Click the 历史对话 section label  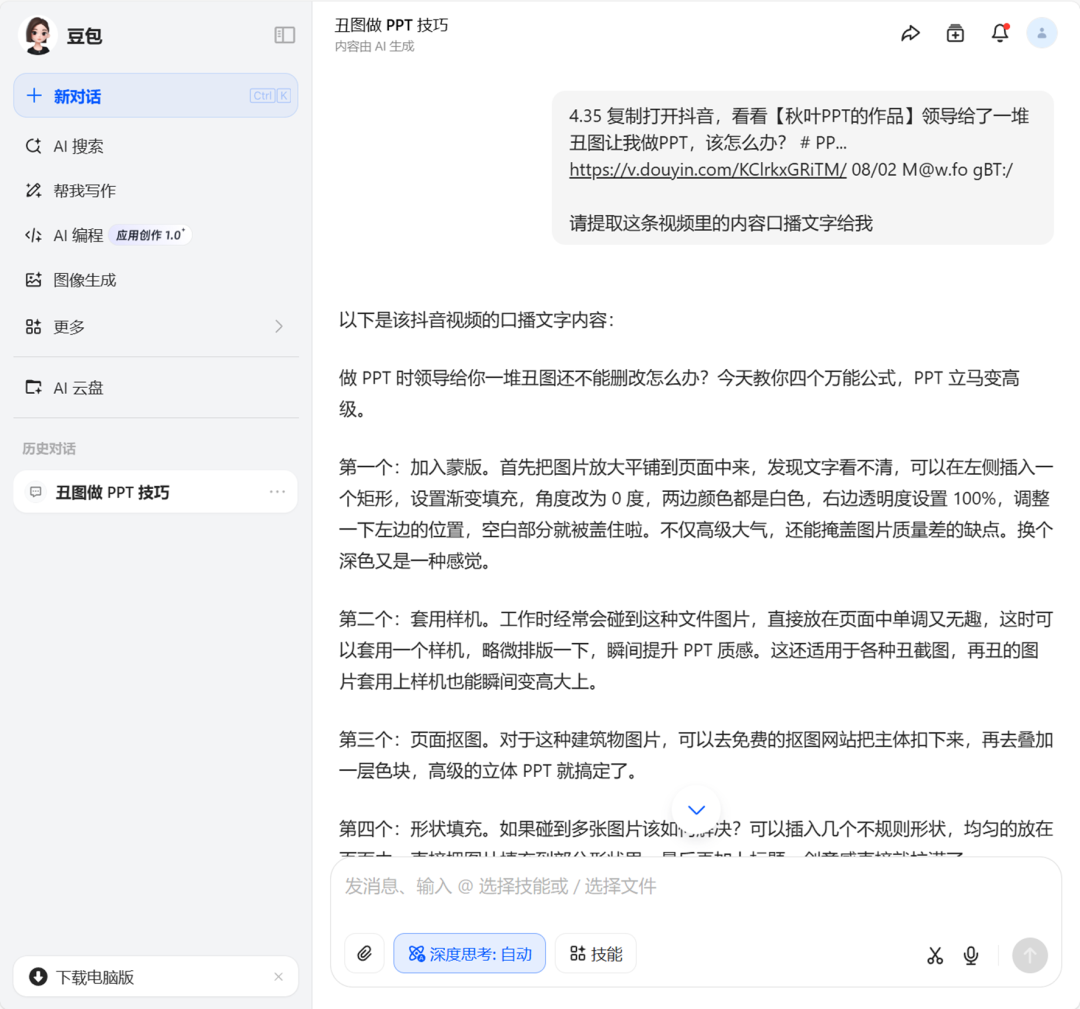(49, 449)
